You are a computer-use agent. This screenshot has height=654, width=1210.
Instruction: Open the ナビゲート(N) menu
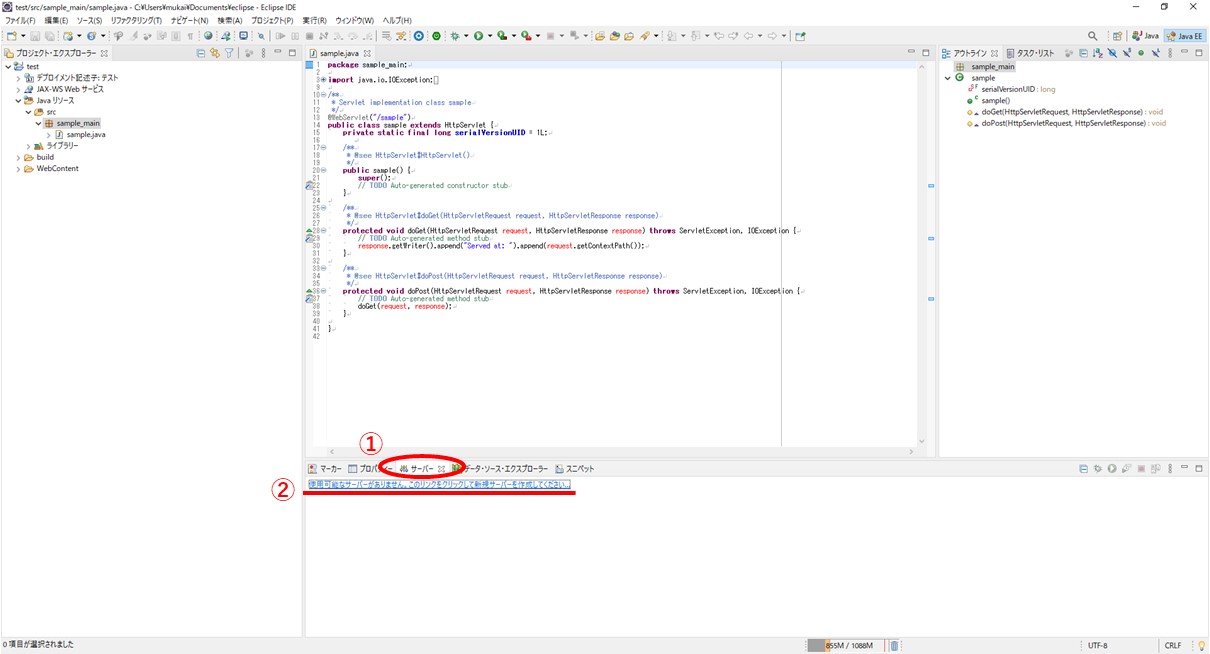[189, 20]
